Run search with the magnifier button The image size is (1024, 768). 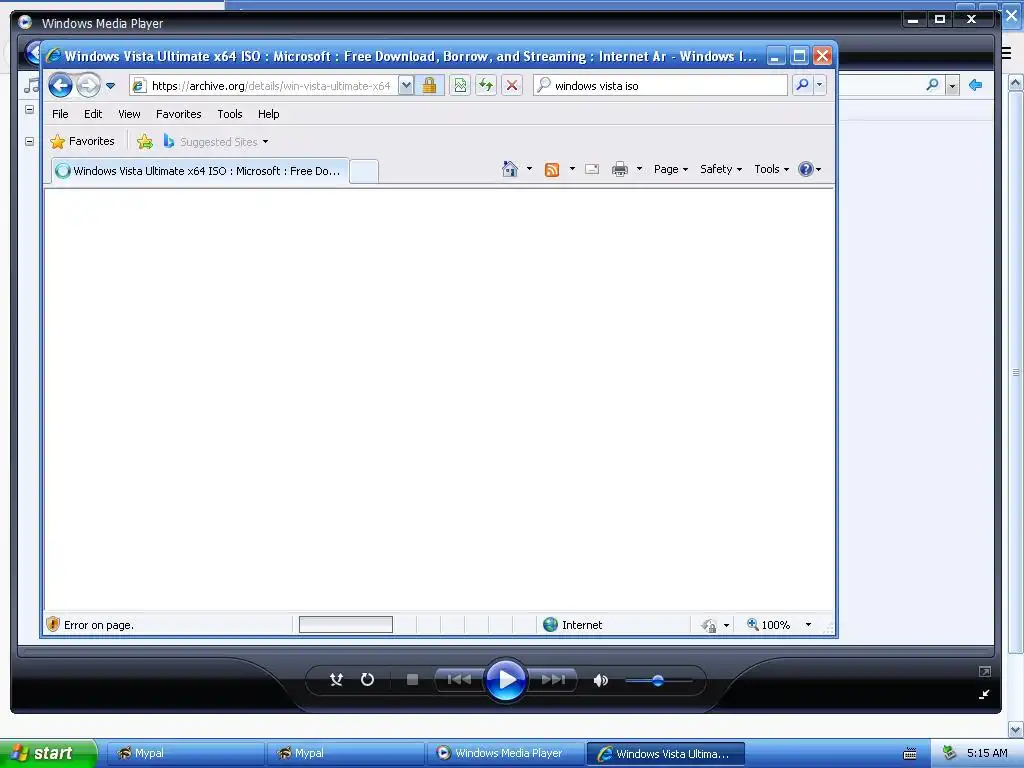803,86
